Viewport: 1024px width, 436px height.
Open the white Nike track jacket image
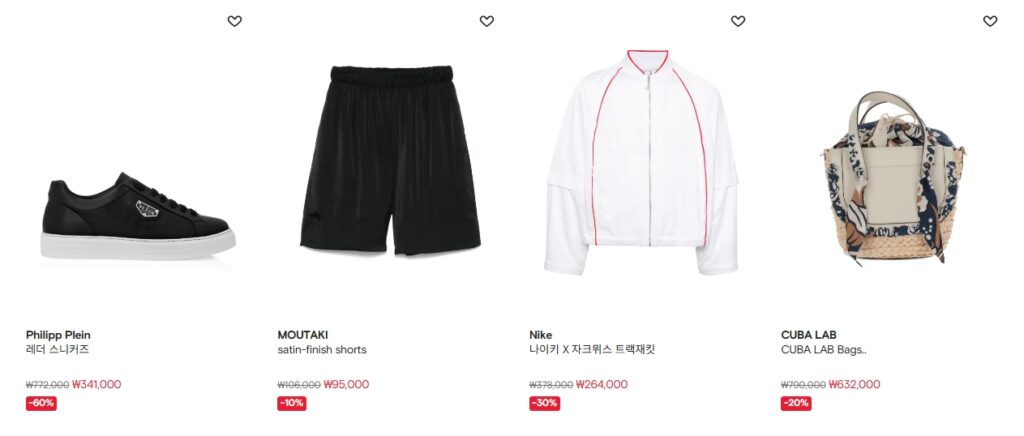click(x=641, y=163)
